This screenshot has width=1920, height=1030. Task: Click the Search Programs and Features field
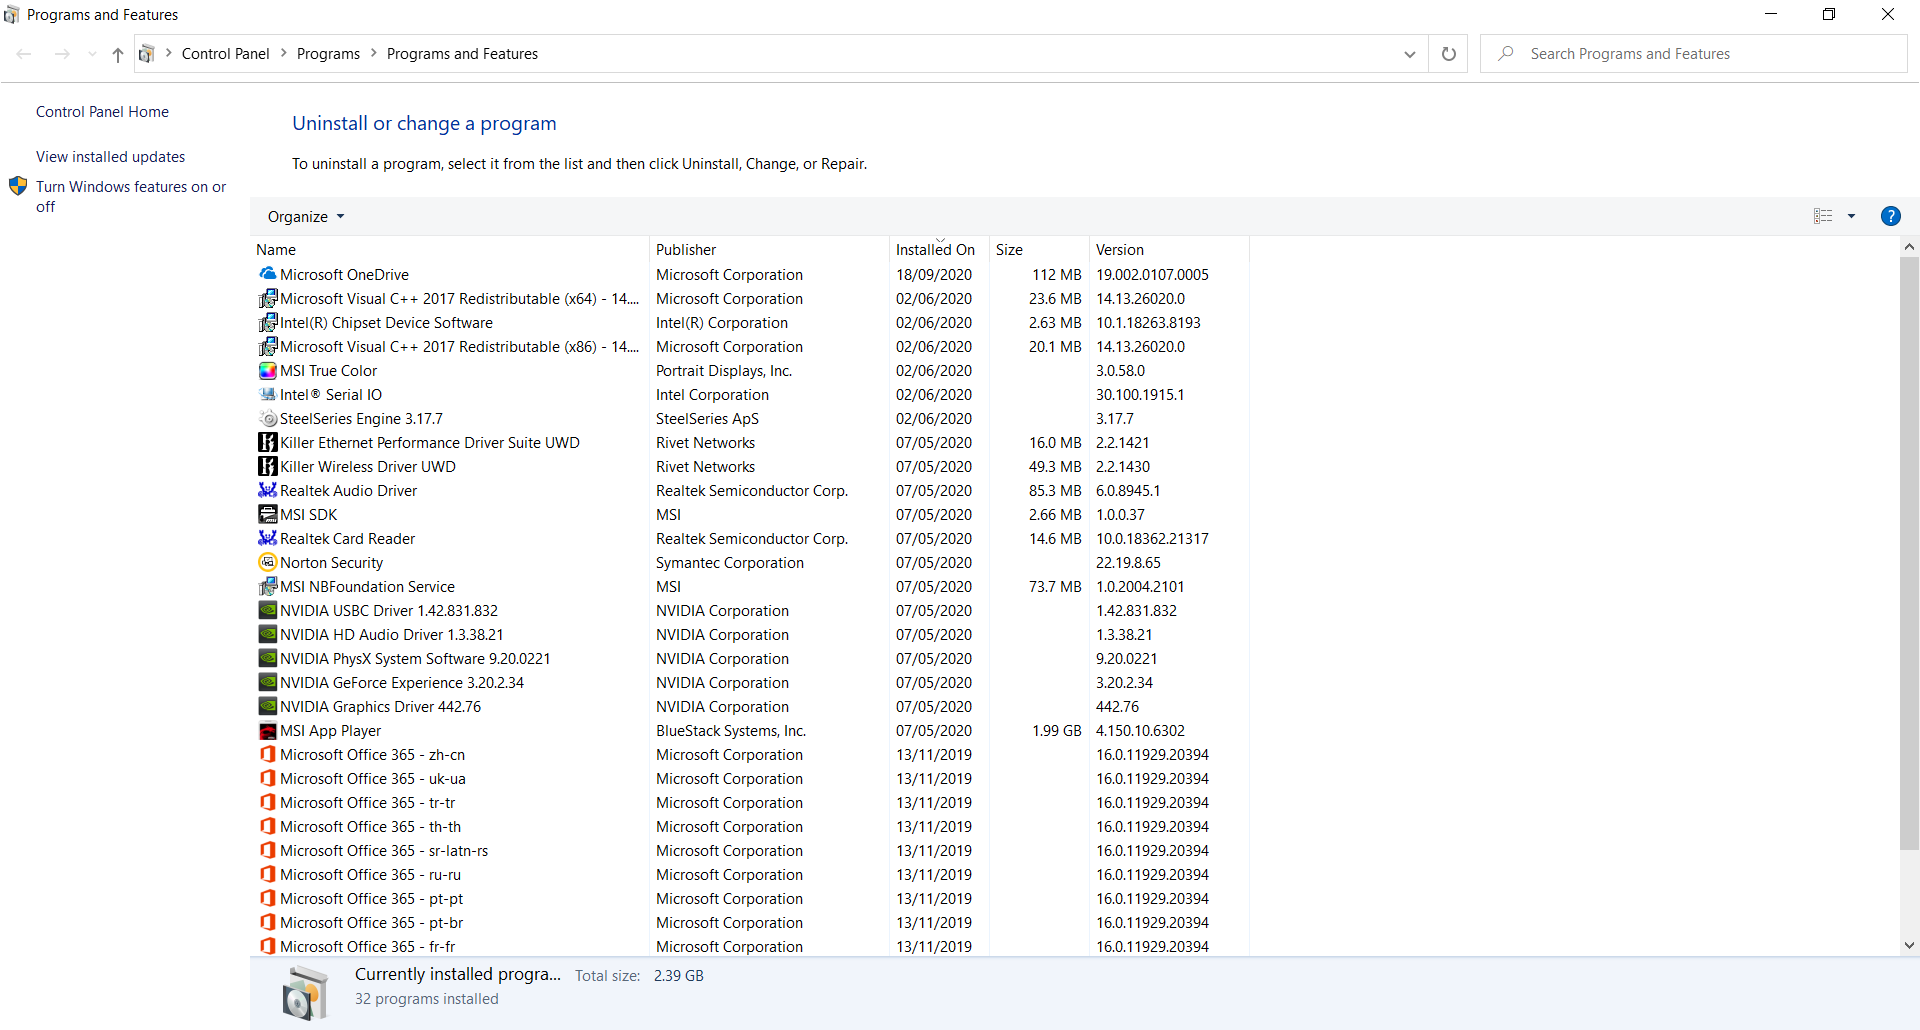click(x=1693, y=54)
